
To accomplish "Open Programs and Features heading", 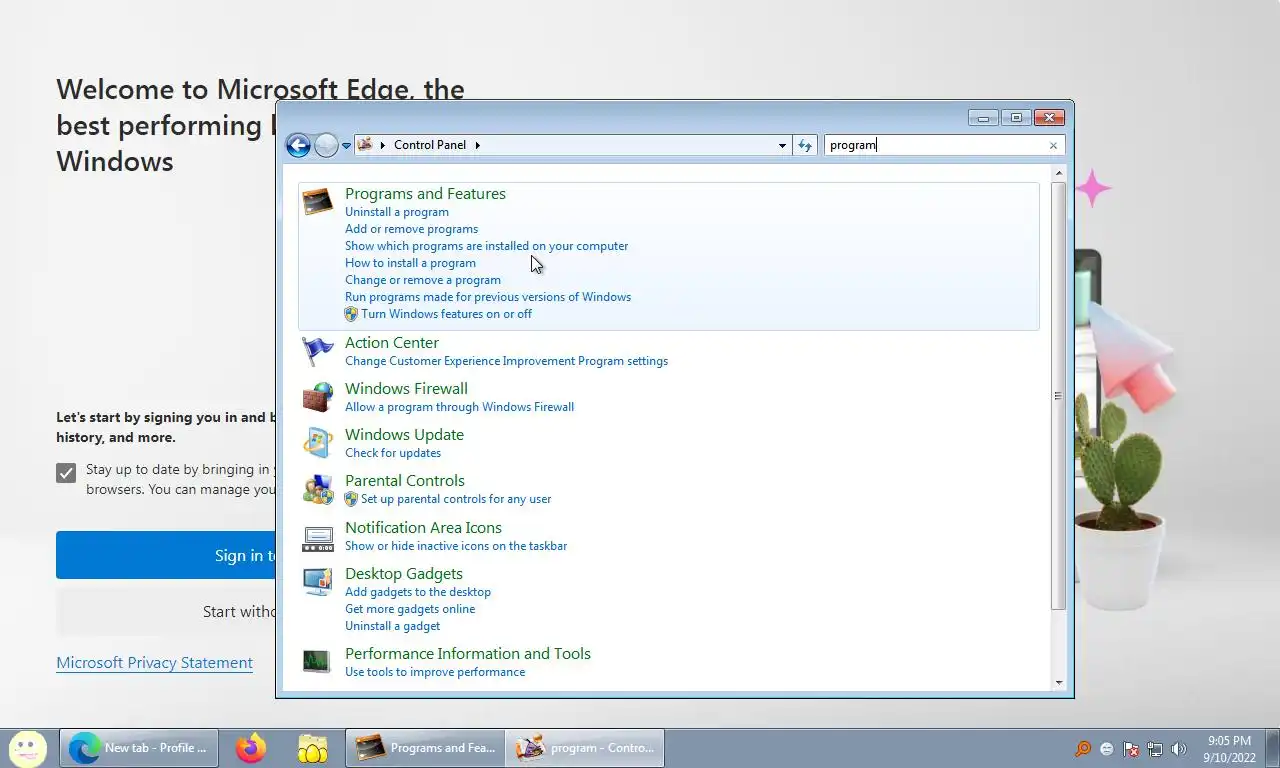I will click(425, 194).
